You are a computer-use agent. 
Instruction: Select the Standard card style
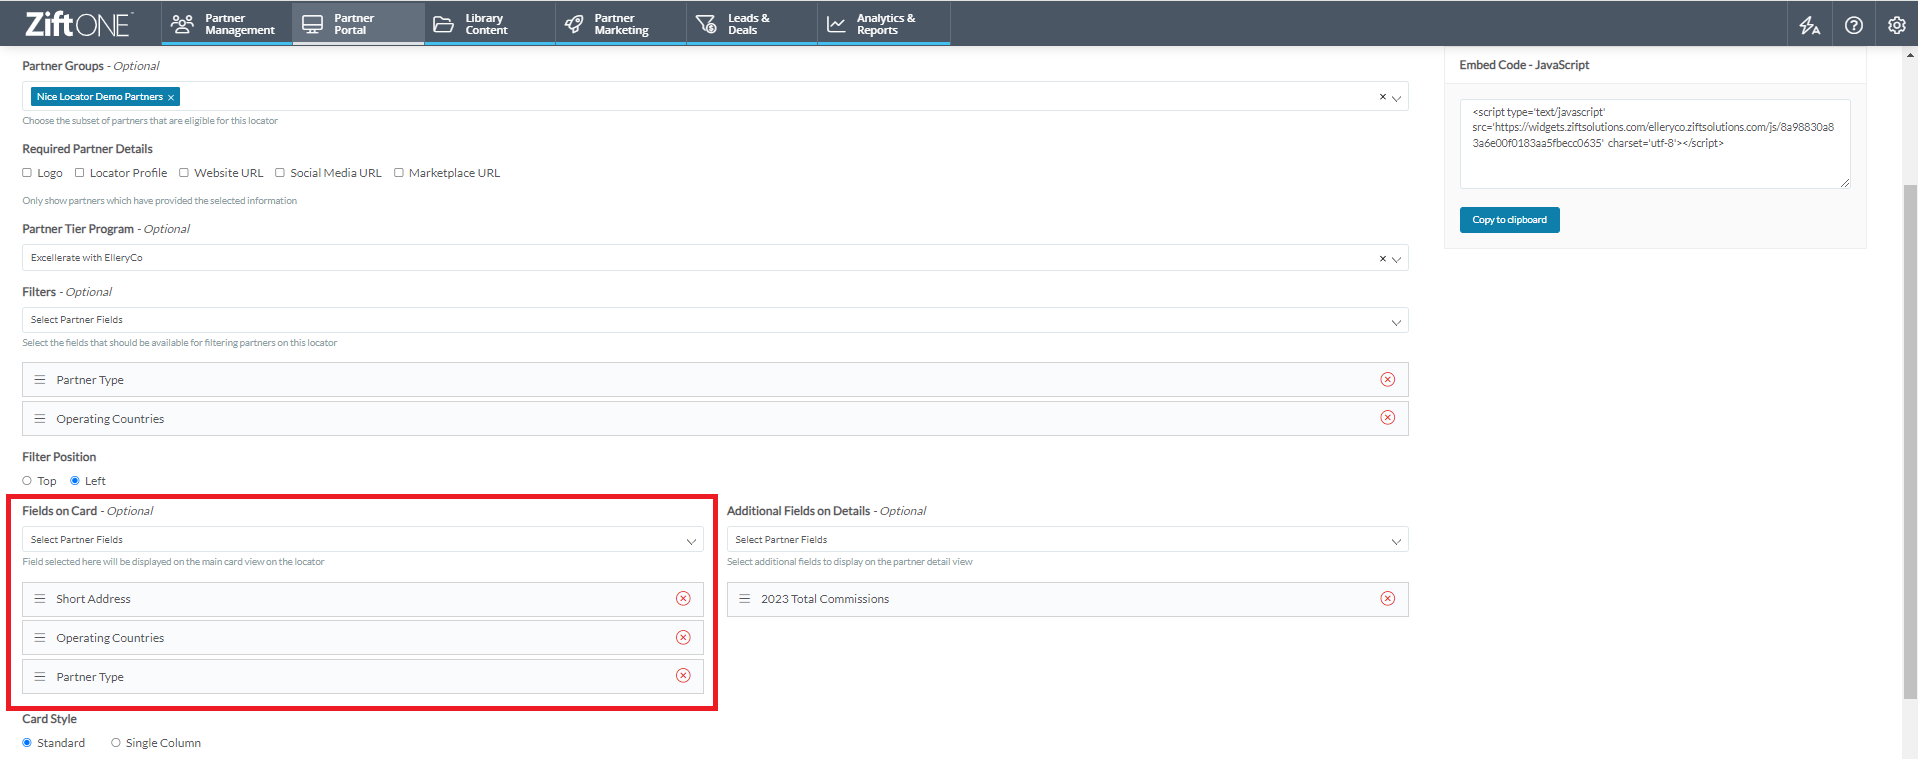(27, 743)
